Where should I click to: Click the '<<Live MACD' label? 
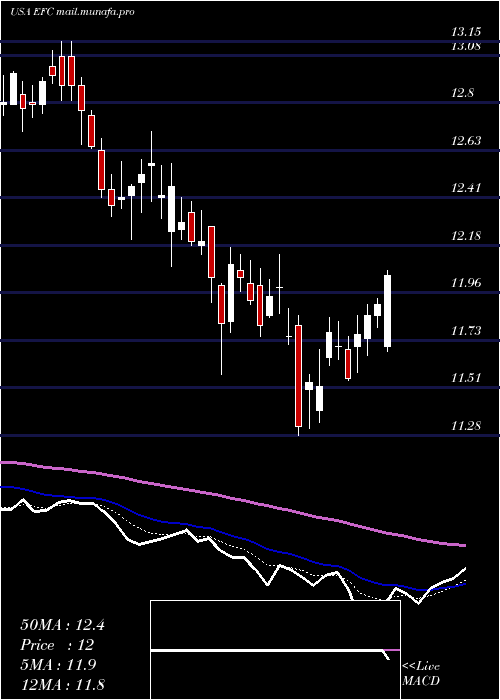click(x=421, y=673)
